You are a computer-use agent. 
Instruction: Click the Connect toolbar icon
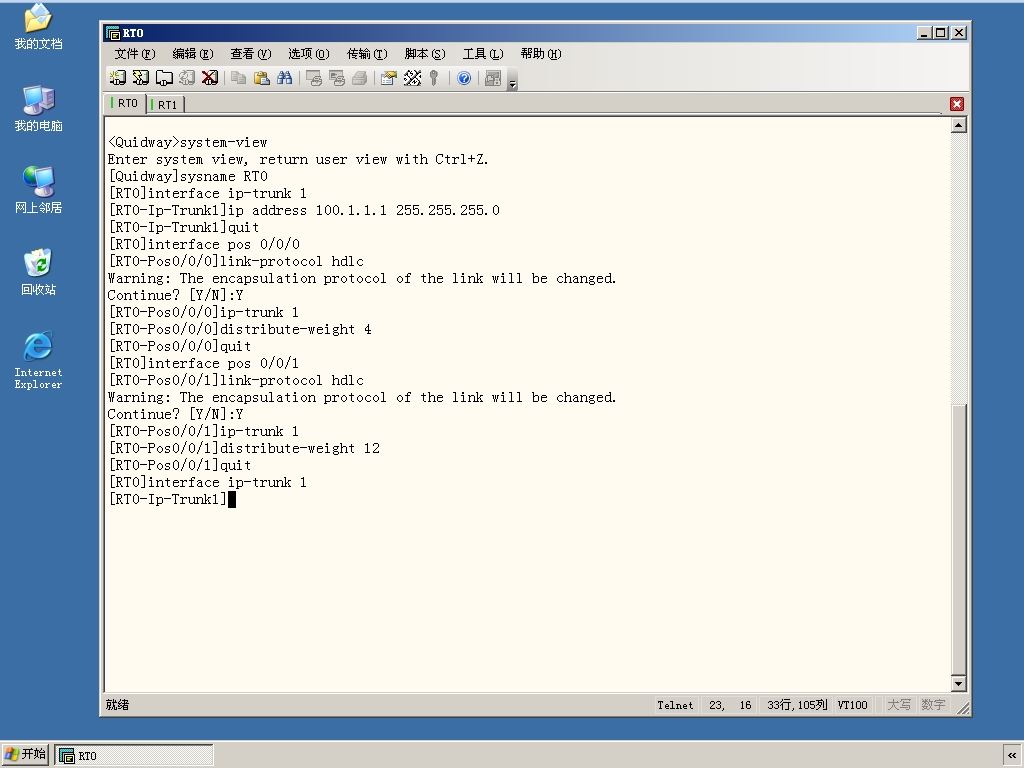[118, 78]
